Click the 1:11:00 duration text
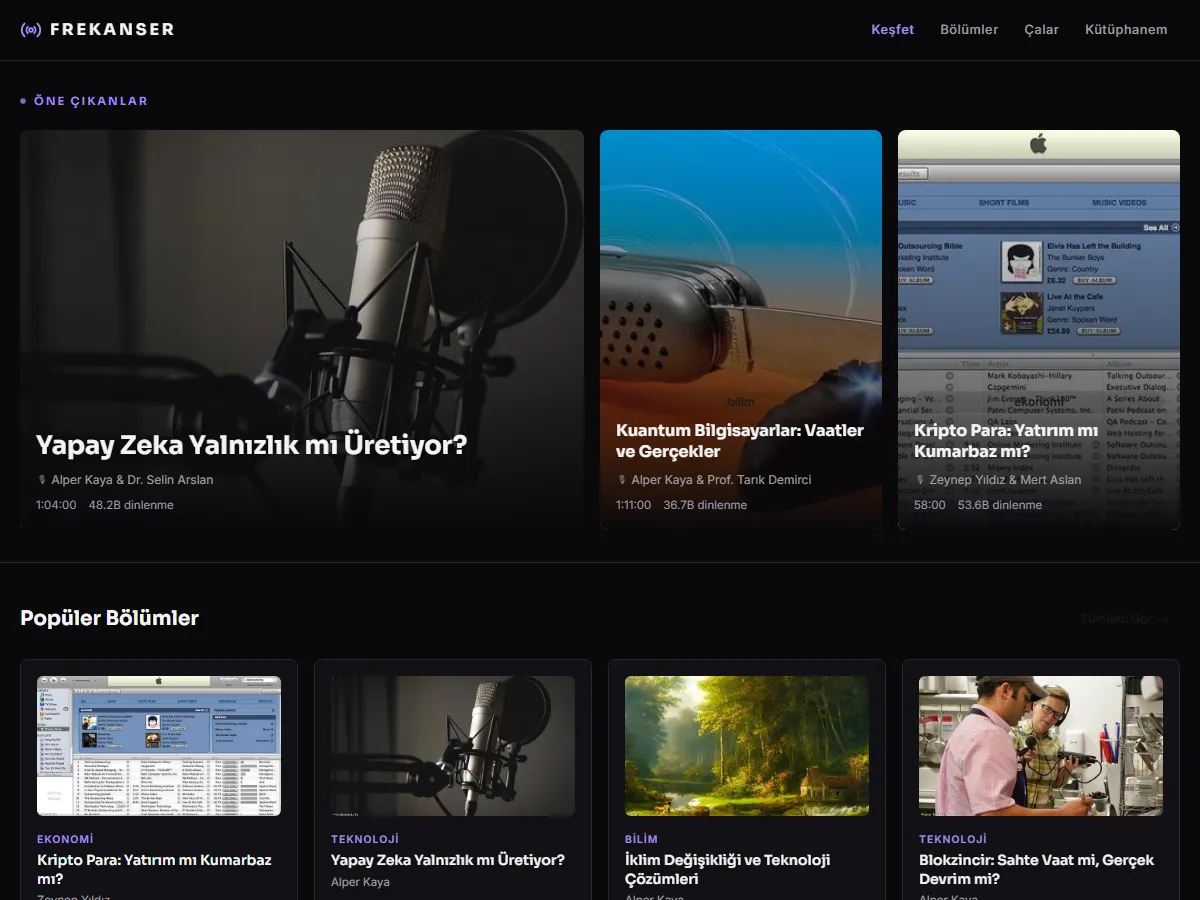 click(633, 505)
